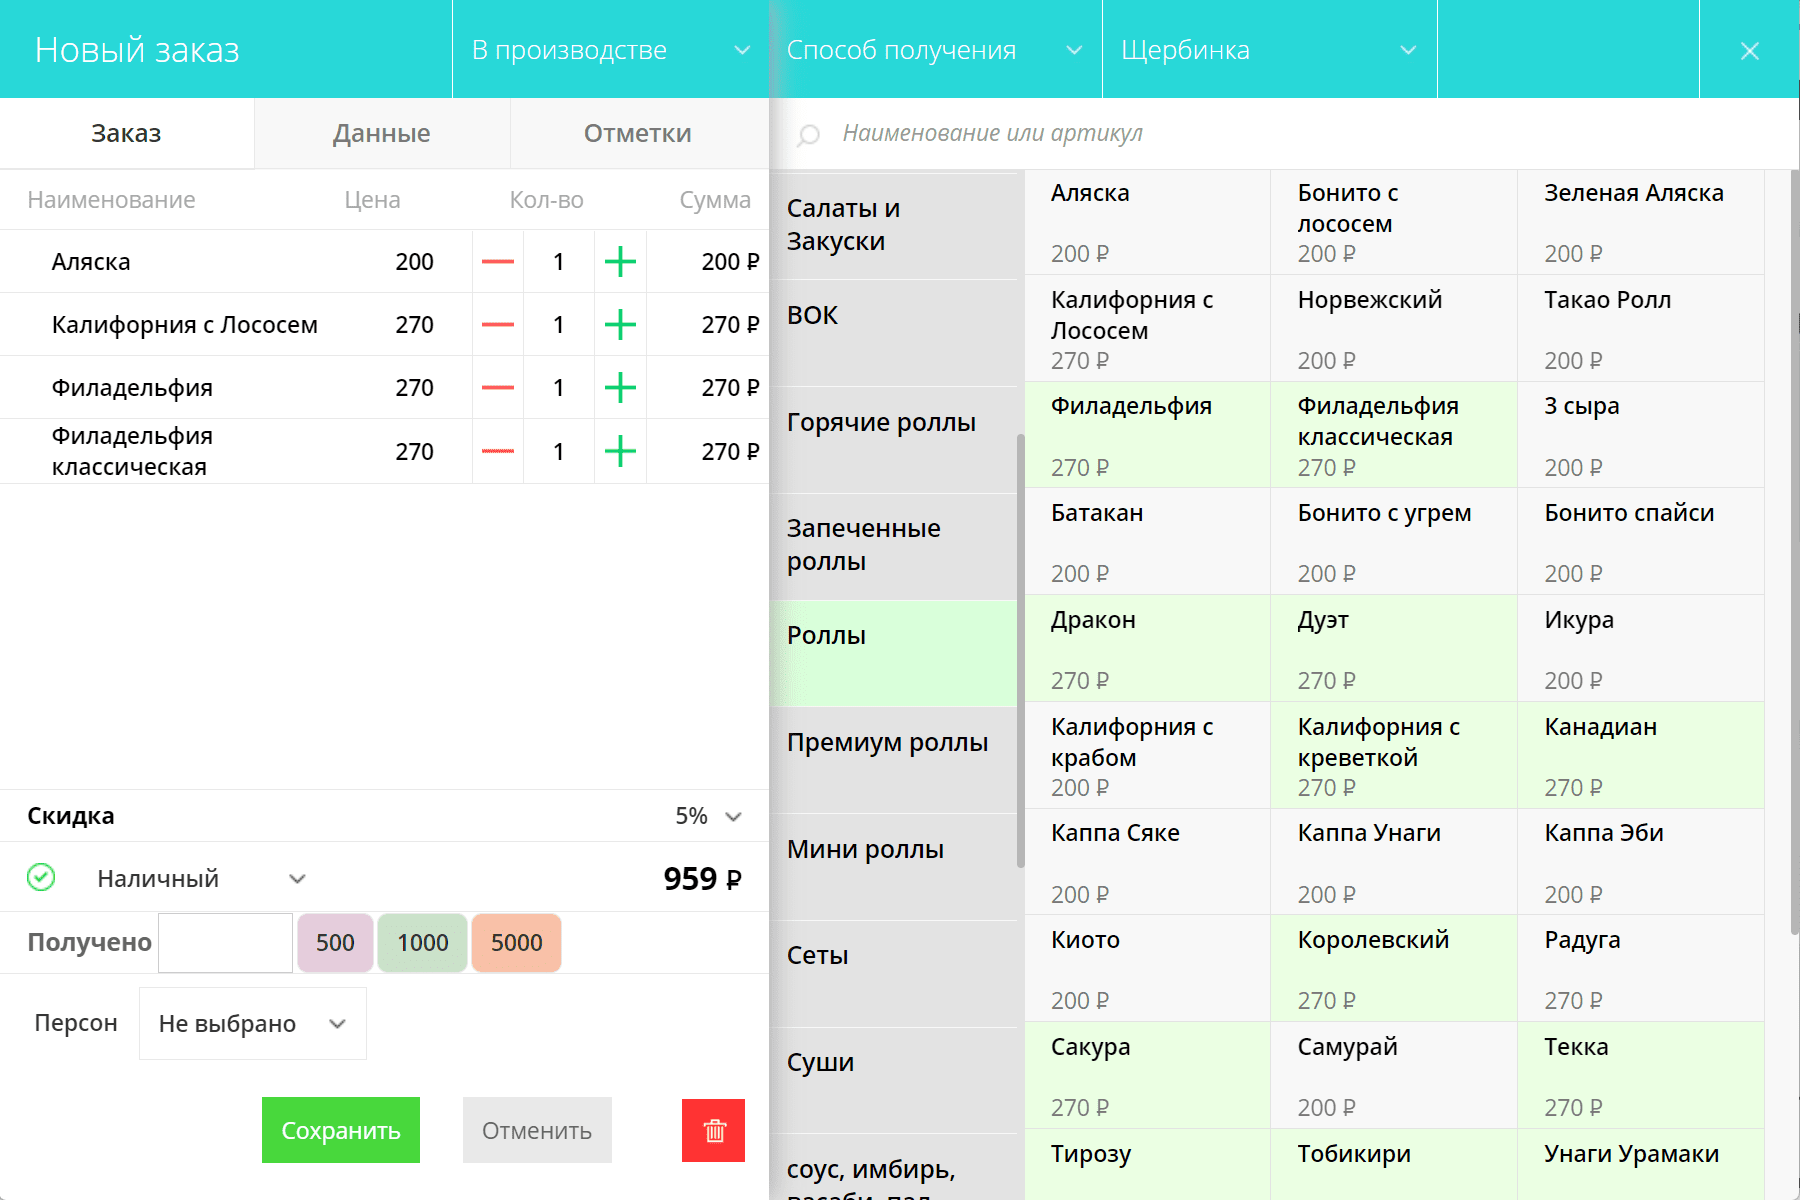Viewport: 1800px width, 1200px height.
Task: Select the Суши category
Action: pos(893,1080)
